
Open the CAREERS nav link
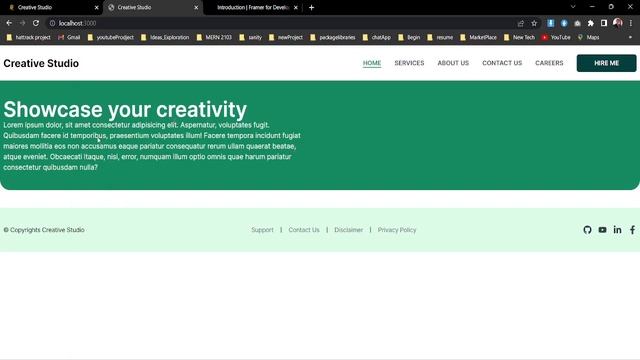tap(549, 63)
